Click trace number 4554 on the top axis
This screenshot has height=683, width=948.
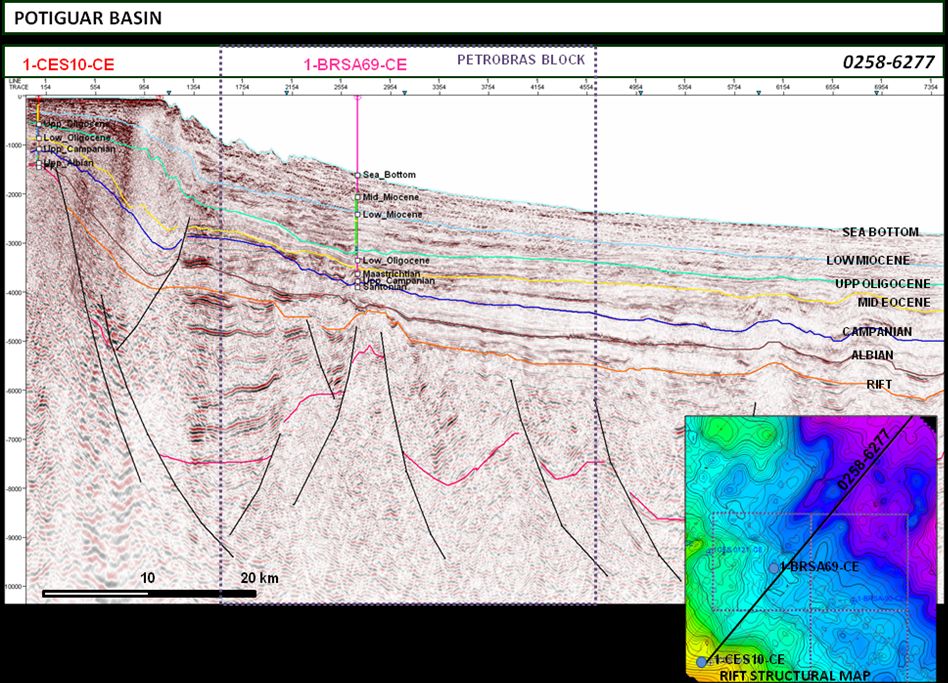tap(585, 88)
